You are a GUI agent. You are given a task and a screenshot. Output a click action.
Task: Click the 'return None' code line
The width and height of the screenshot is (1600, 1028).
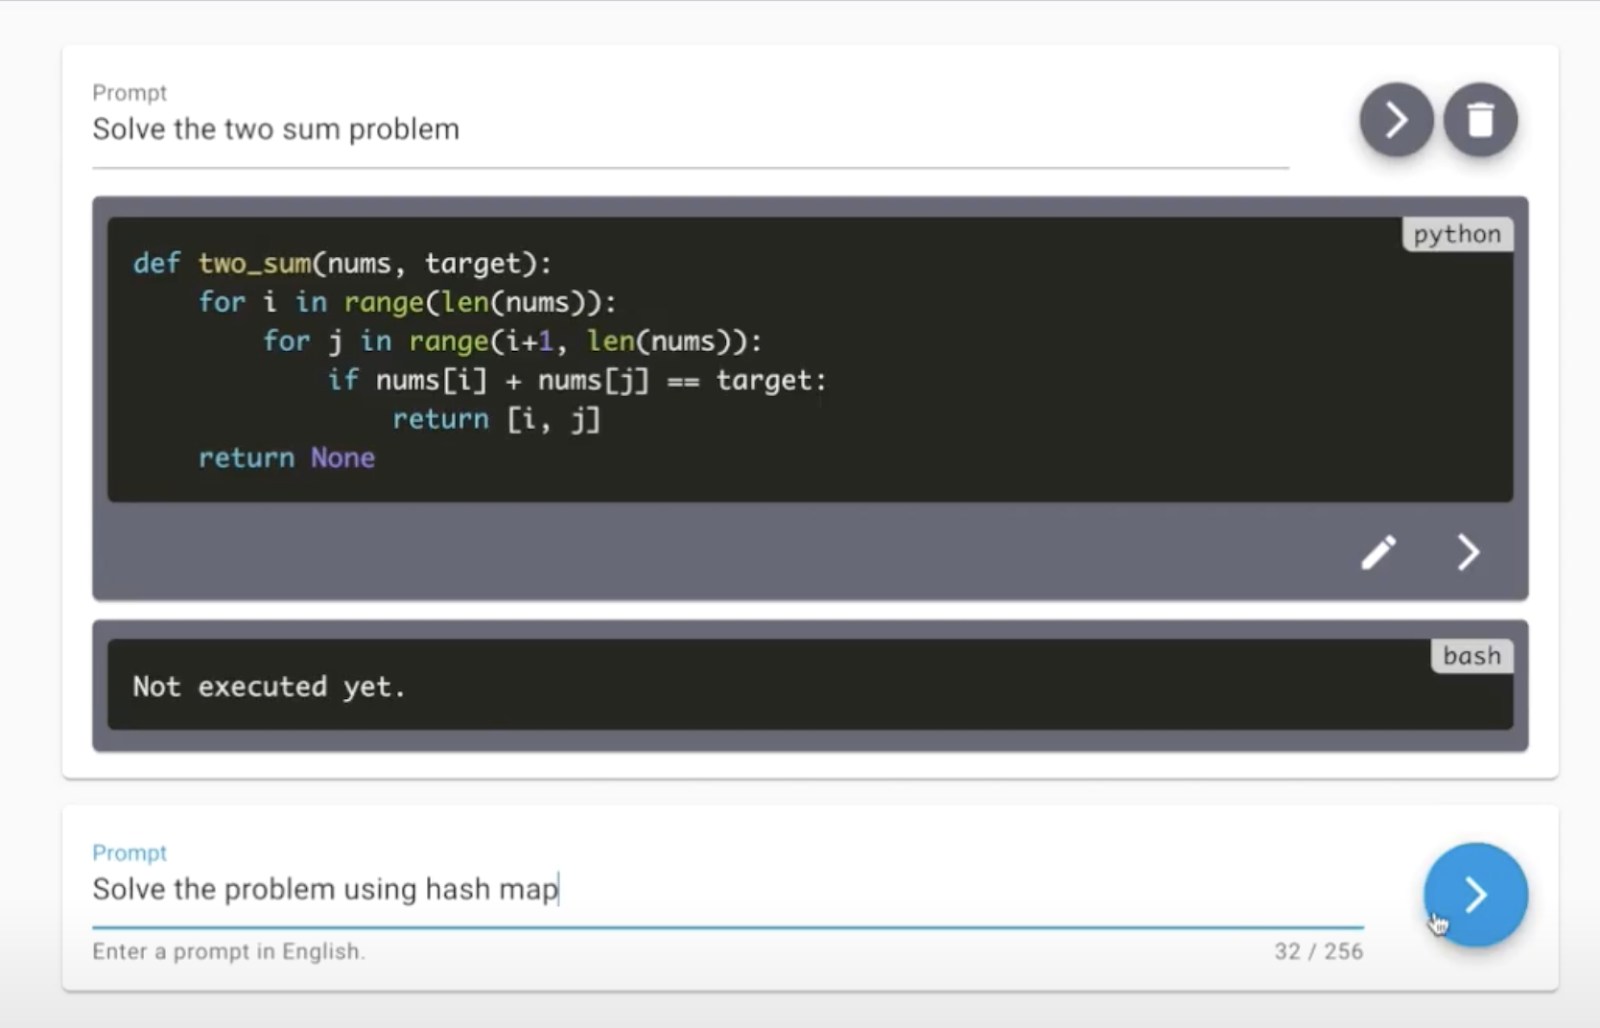(286, 458)
